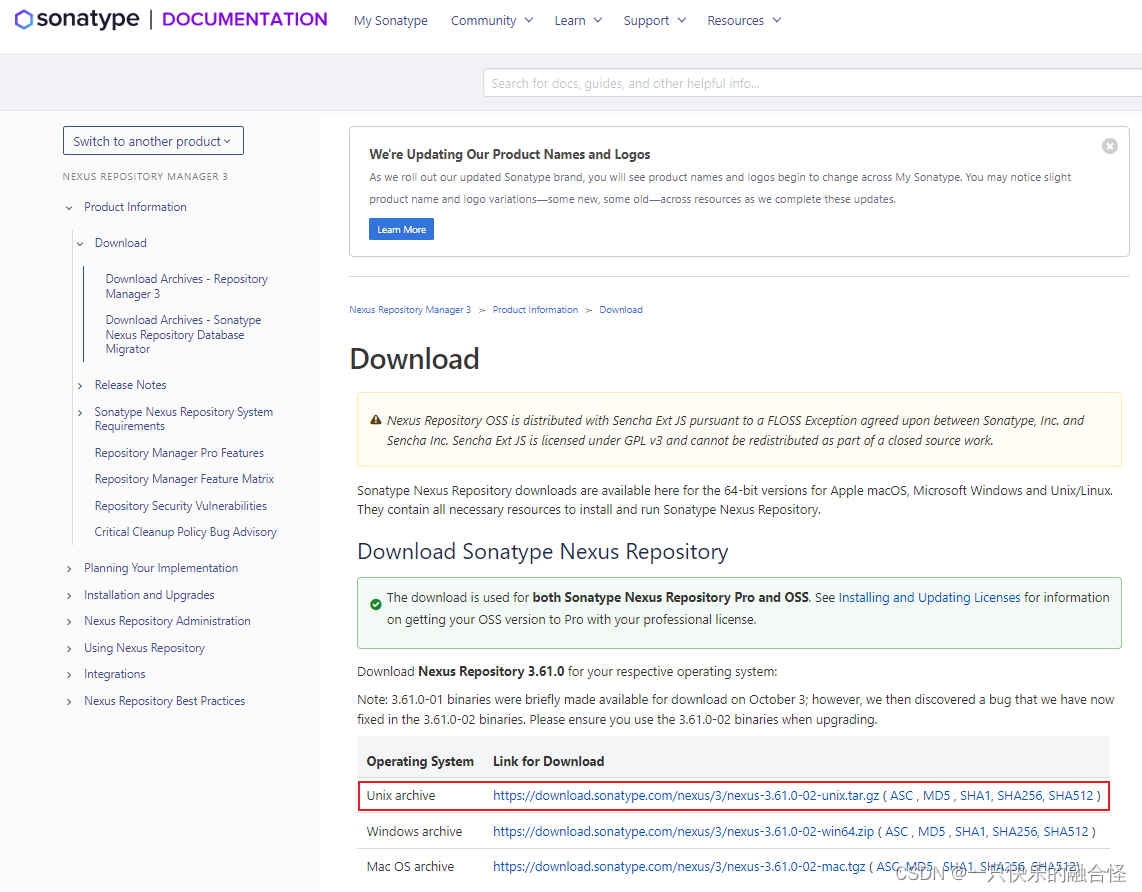Open the My Sonatype menu item
This screenshot has height=892, width=1142.
click(390, 21)
